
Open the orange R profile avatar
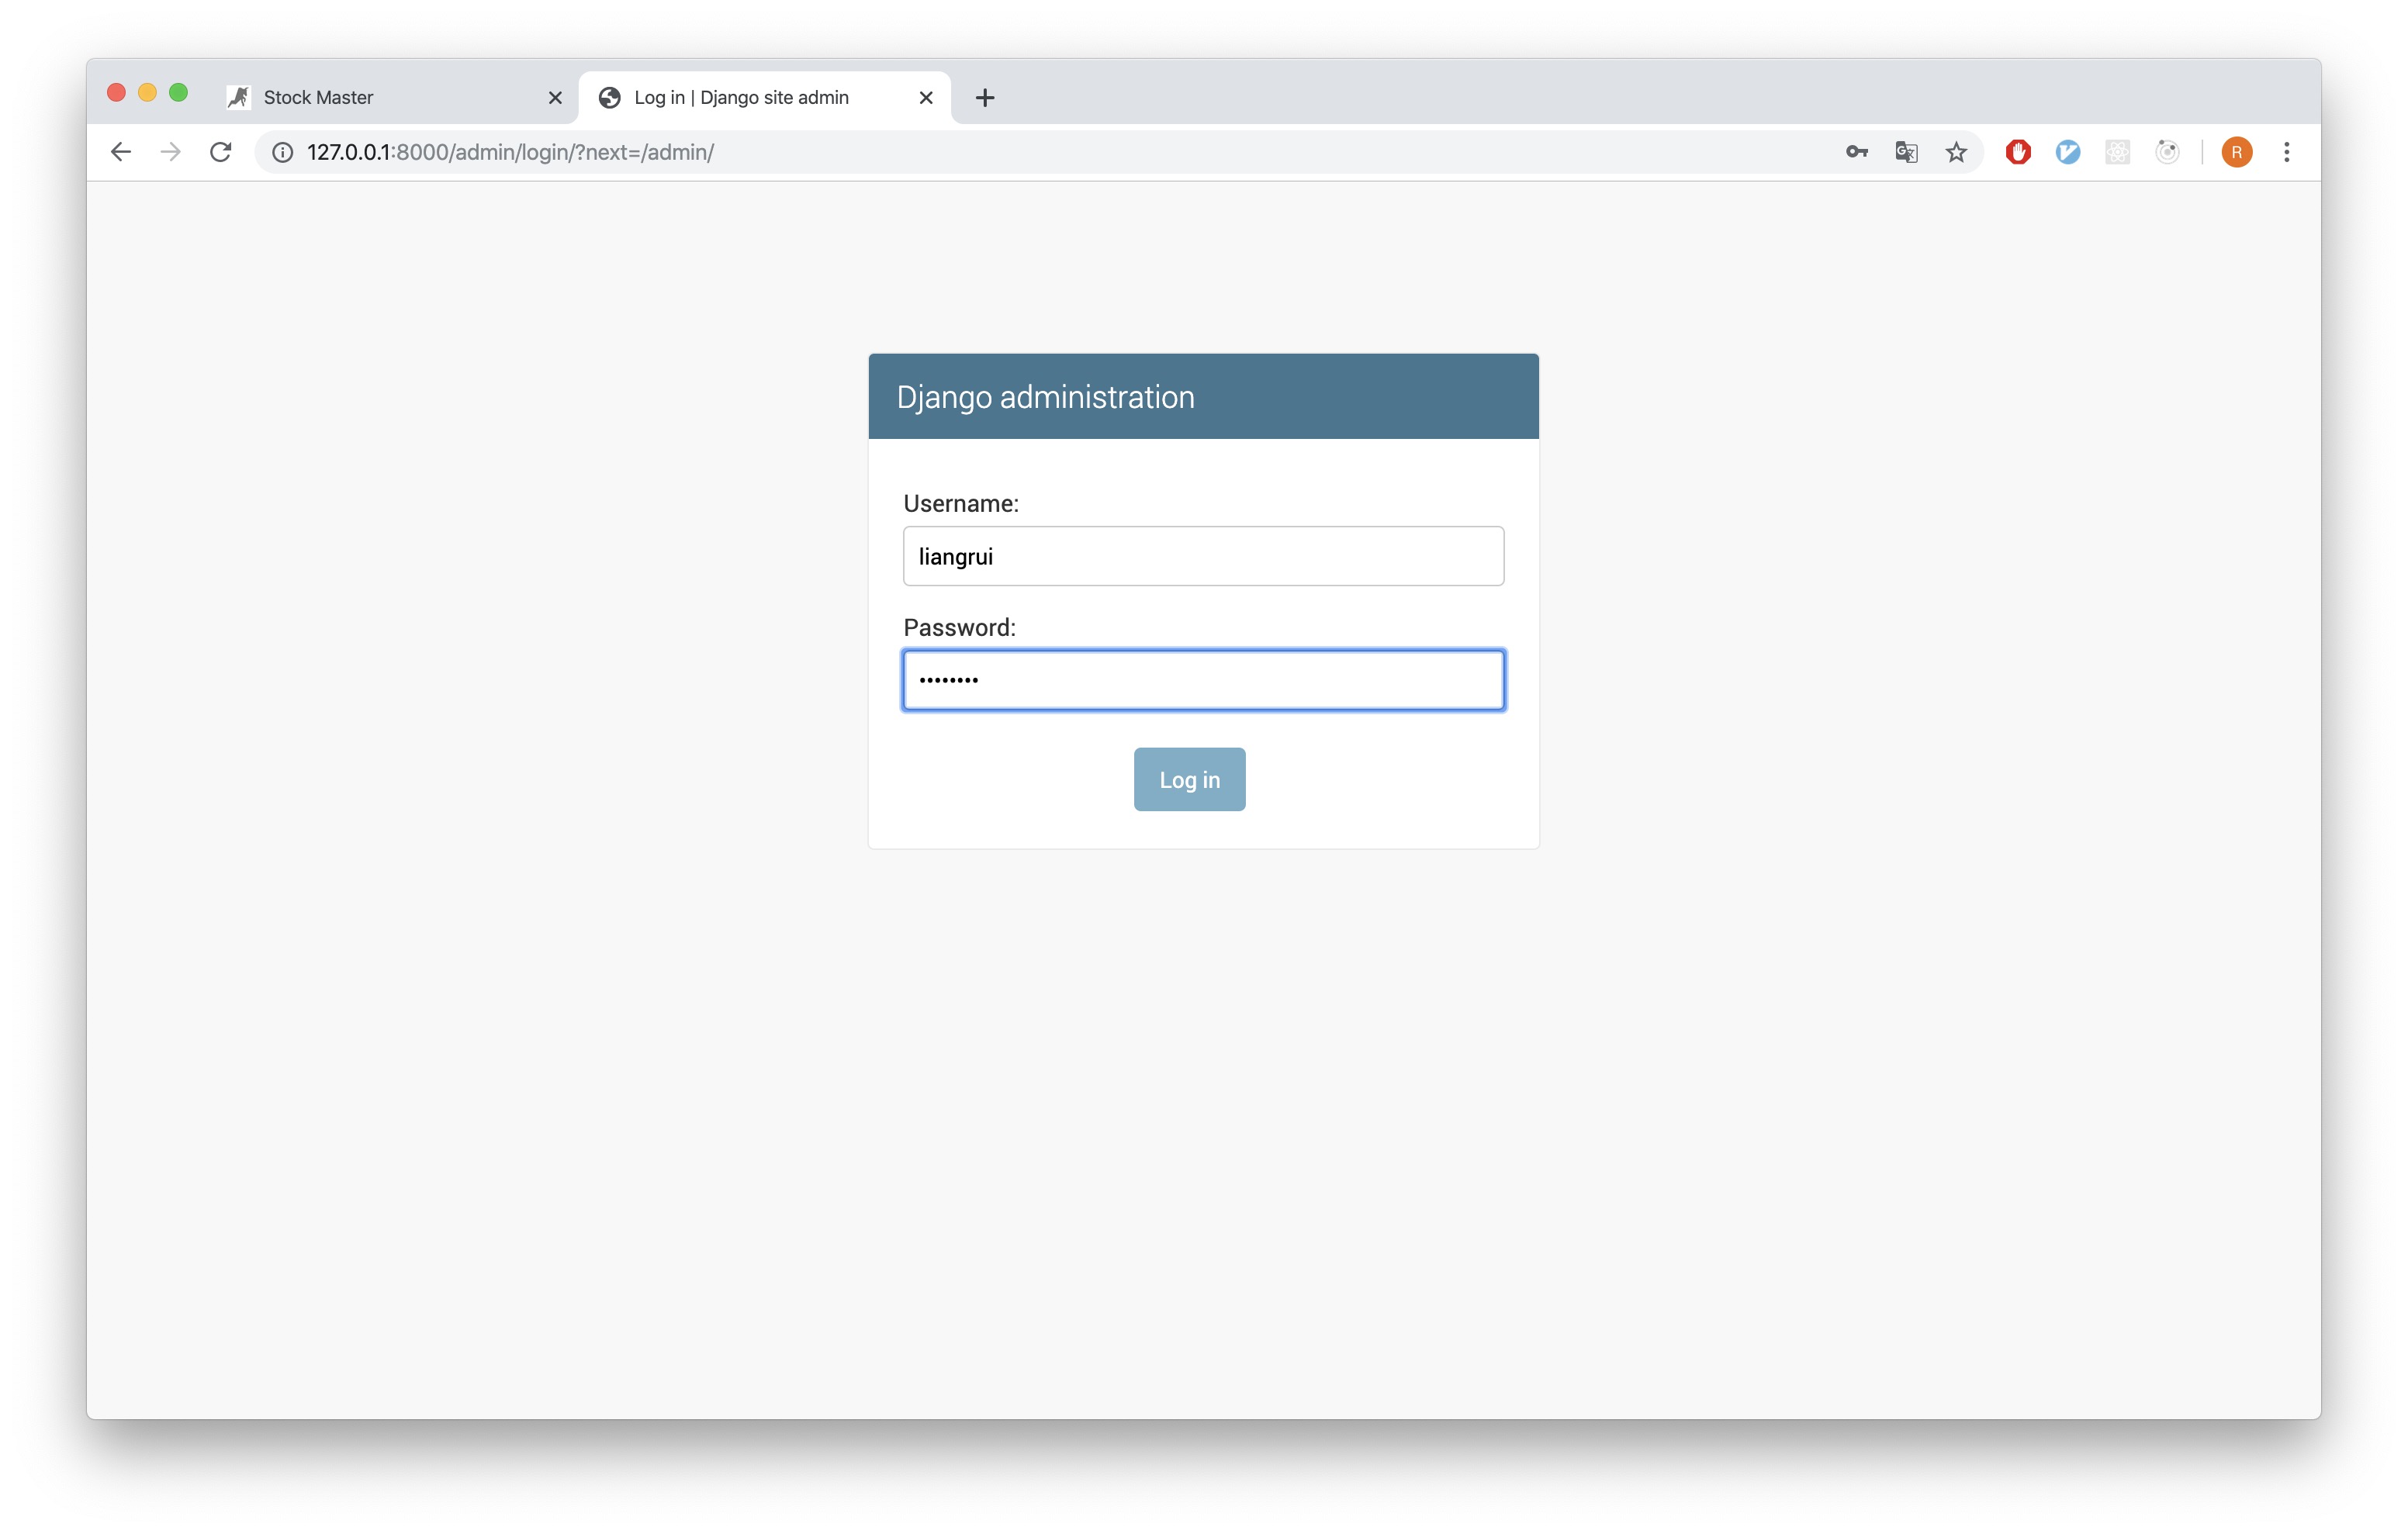pyautogui.click(x=2237, y=152)
